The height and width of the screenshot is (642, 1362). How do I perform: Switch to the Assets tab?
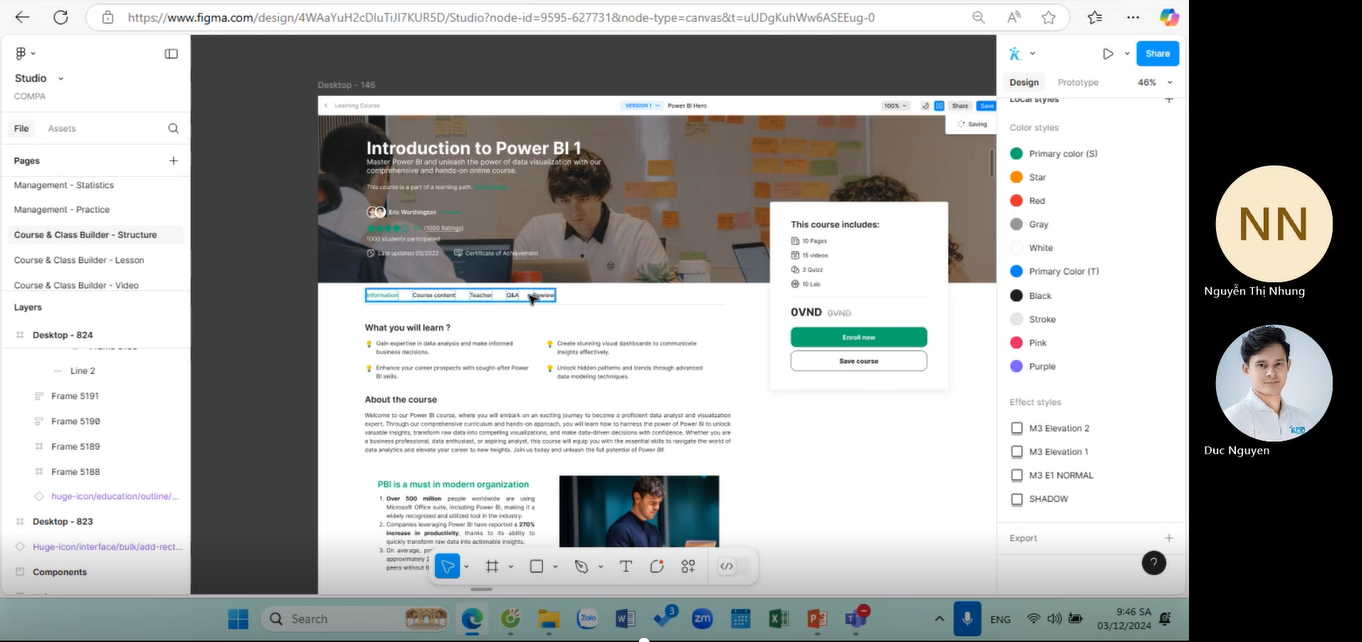pos(62,128)
